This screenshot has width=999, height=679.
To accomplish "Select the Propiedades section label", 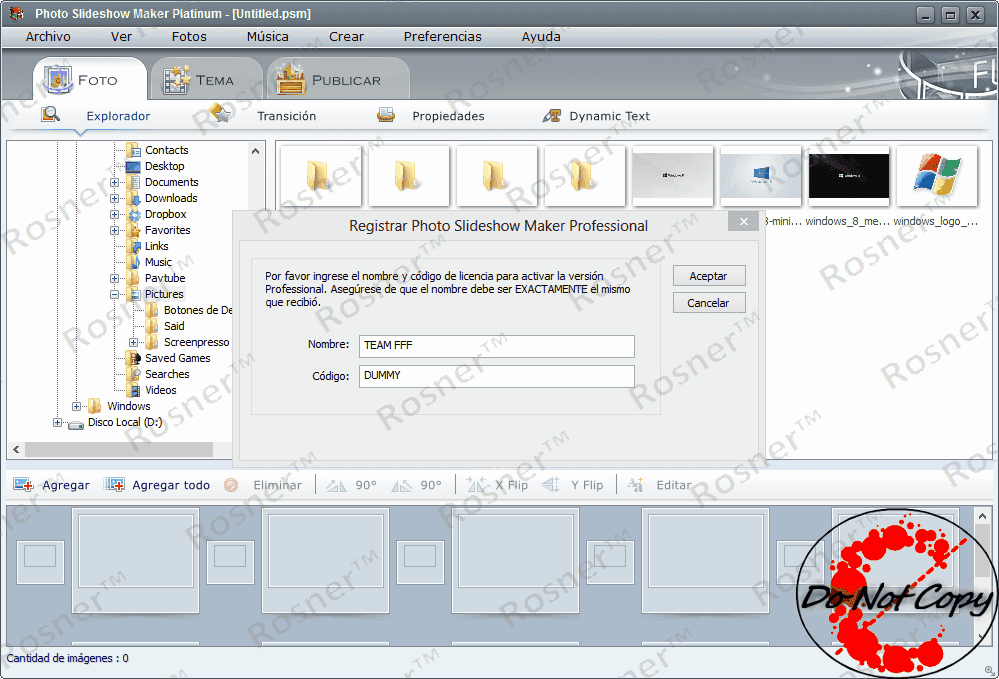I will 448,116.
